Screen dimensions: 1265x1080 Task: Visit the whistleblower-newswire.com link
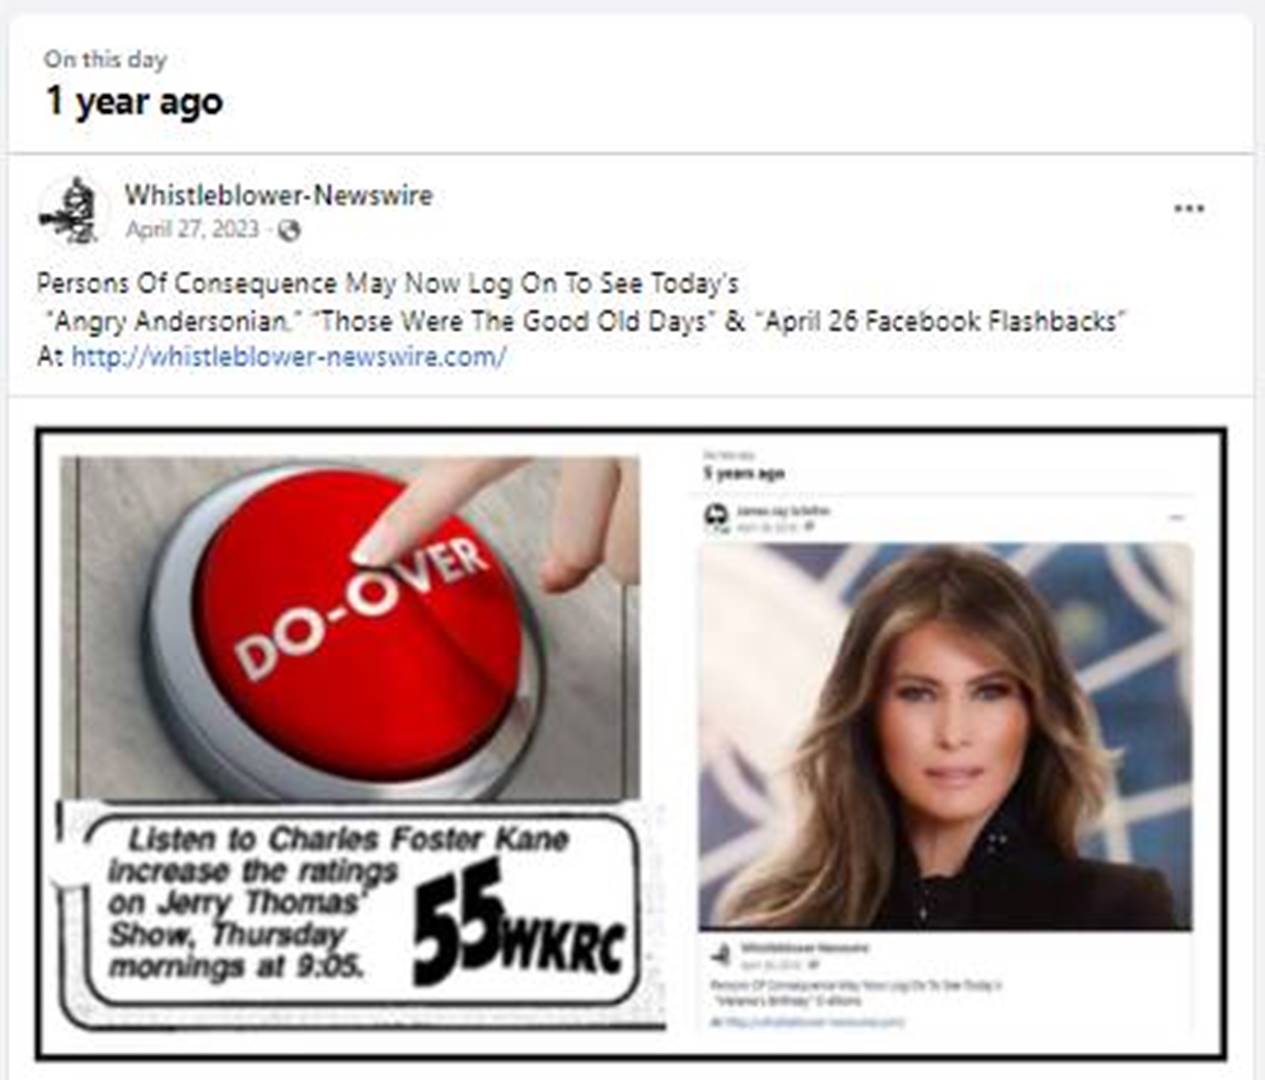(289, 356)
